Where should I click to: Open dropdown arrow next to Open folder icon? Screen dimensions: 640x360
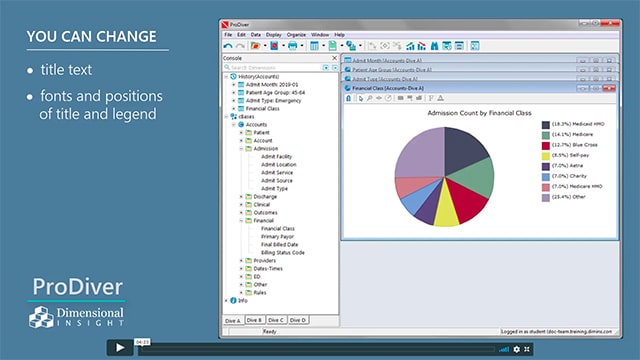pos(264,46)
